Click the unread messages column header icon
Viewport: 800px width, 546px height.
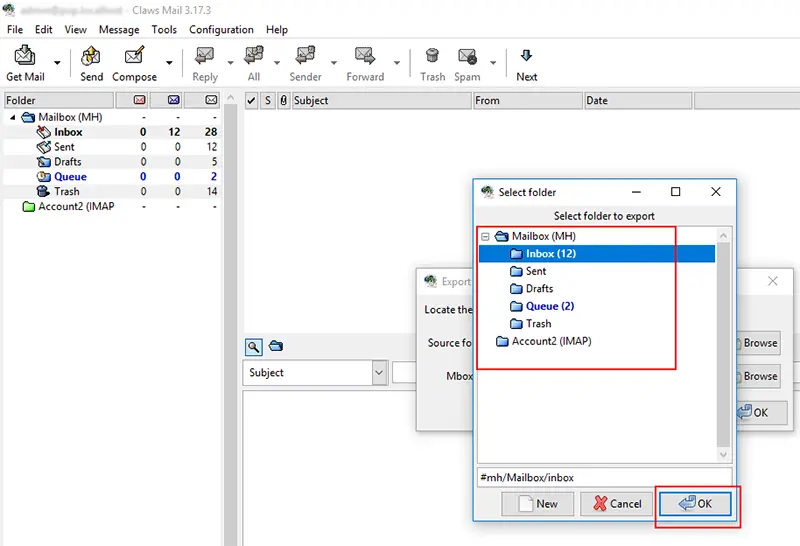tap(173, 100)
